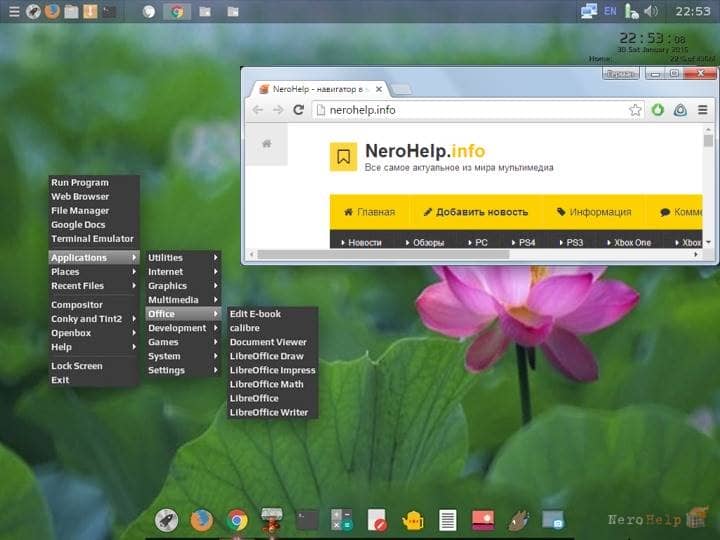Open the terminal icon in top panel
Screen dimensions: 720x540
(x=109, y=11)
